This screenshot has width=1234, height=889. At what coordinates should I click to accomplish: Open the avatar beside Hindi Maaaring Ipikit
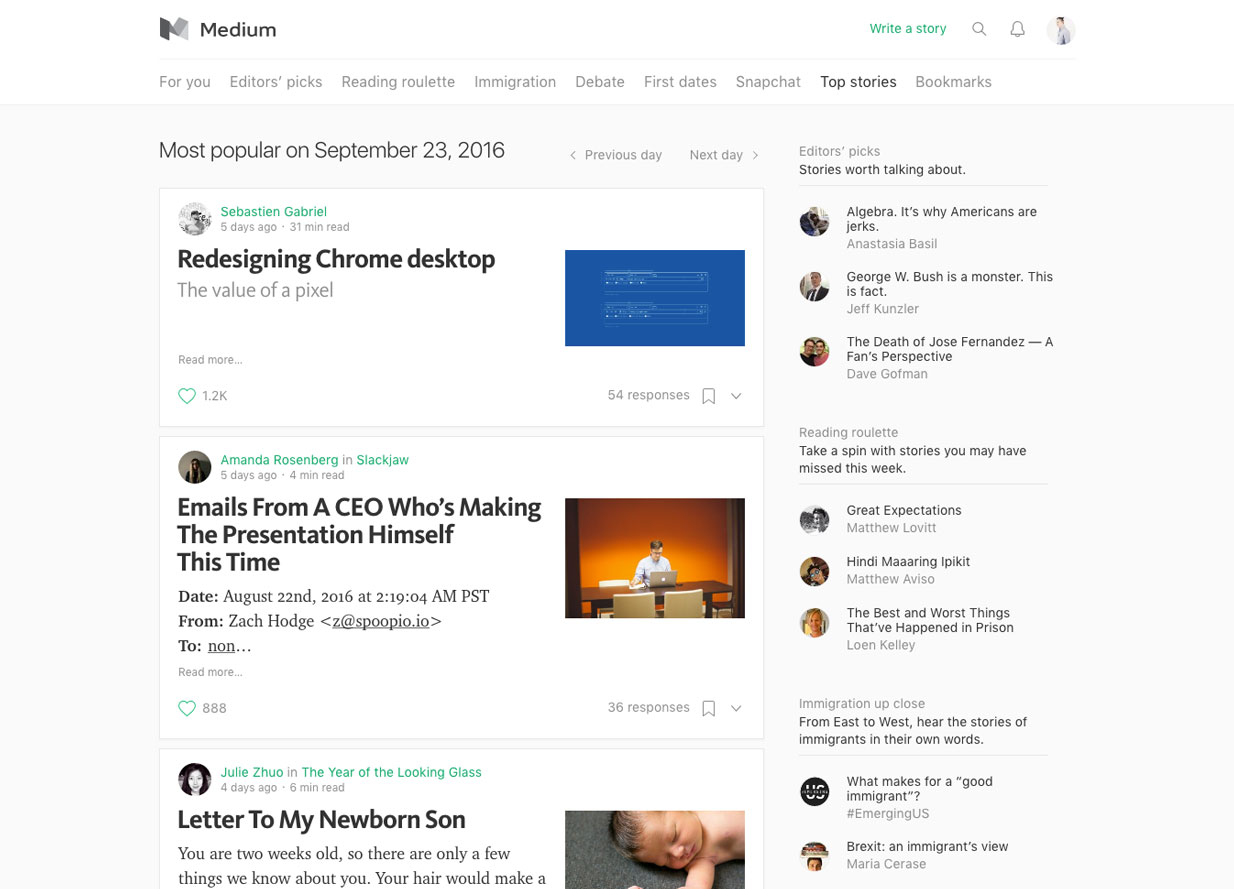[x=814, y=571]
